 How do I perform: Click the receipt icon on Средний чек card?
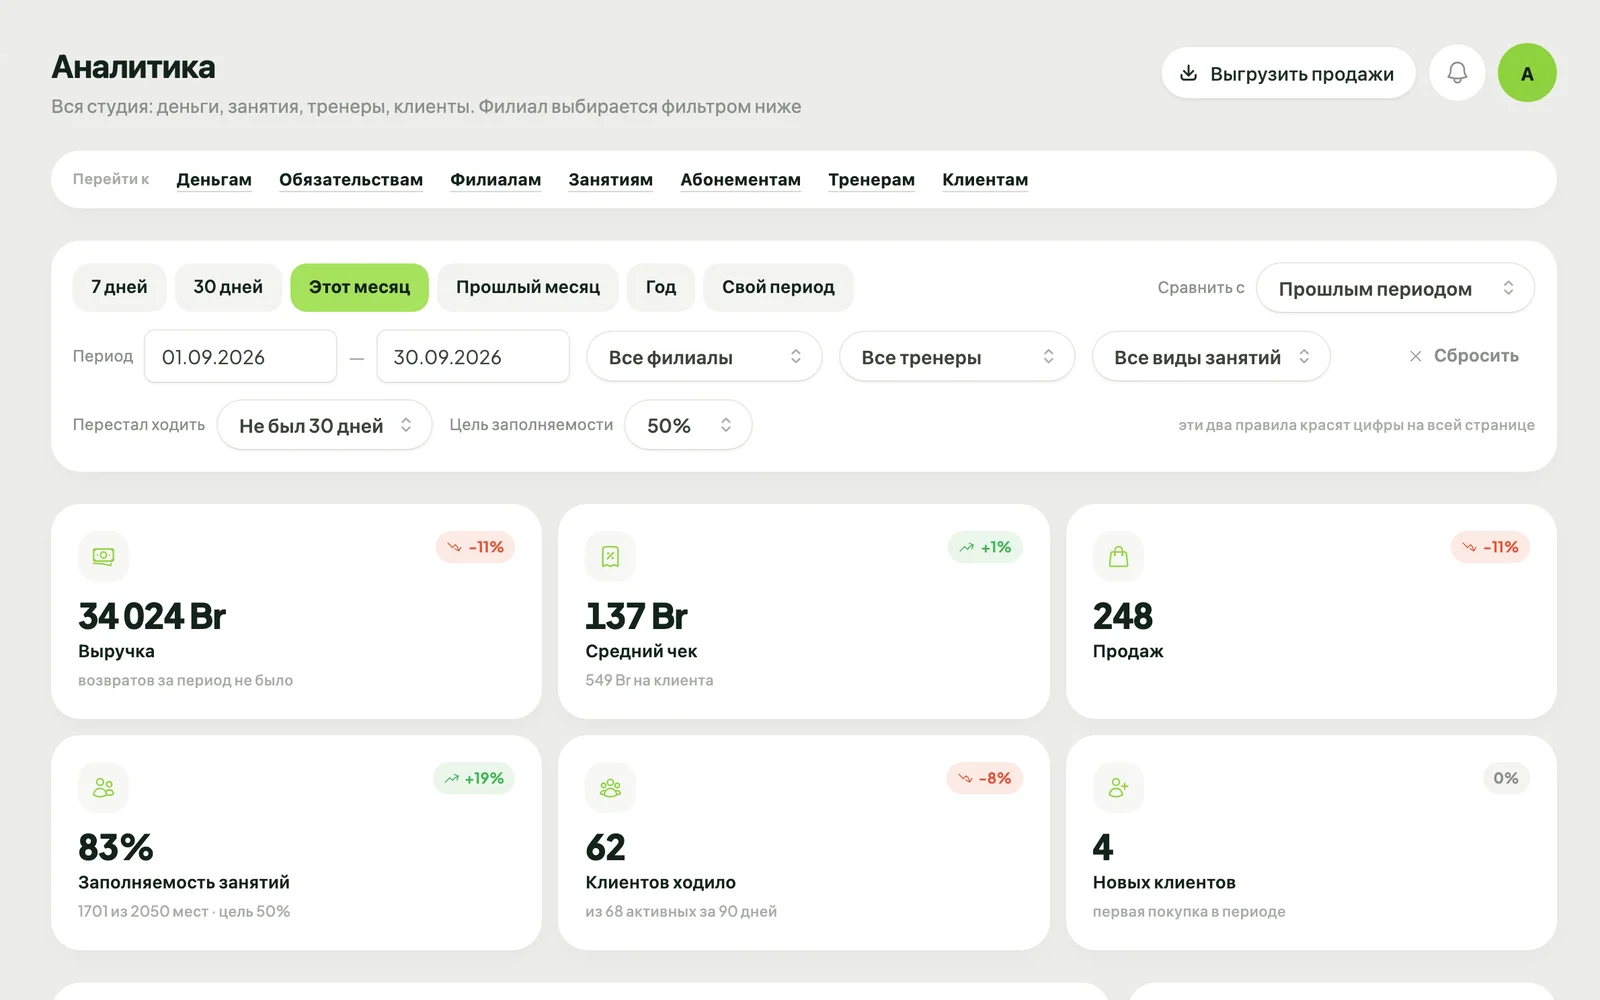tap(610, 556)
